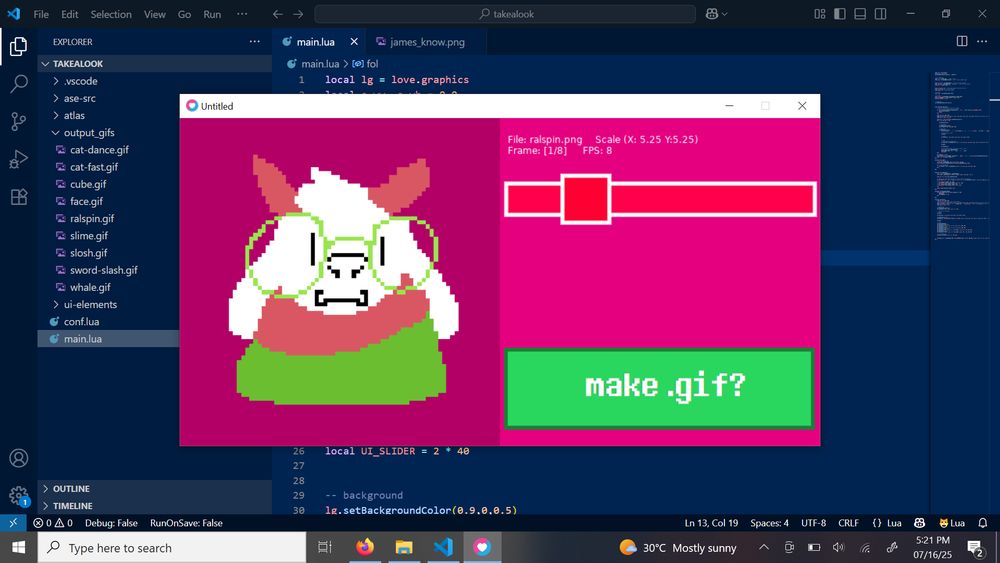Open the Go menu

pyautogui.click(x=184, y=14)
